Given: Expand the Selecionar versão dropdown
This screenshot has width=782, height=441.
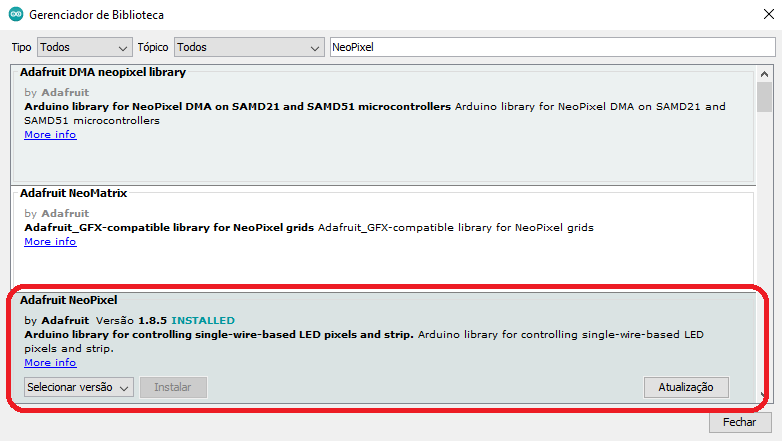Looking at the screenshot, I should [x=79, y=387].
